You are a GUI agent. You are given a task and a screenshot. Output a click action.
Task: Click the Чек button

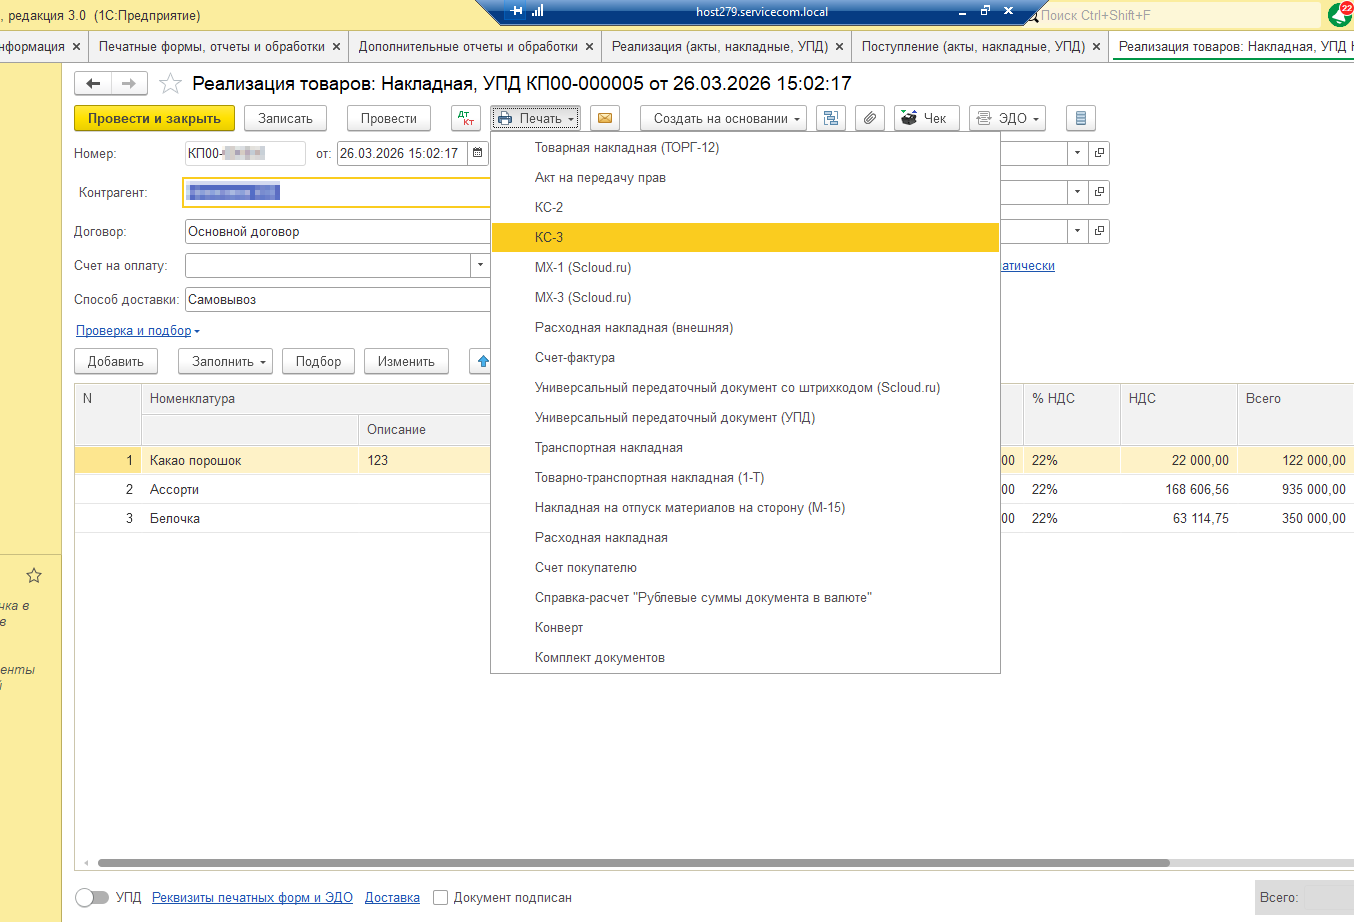pos(927,118)
